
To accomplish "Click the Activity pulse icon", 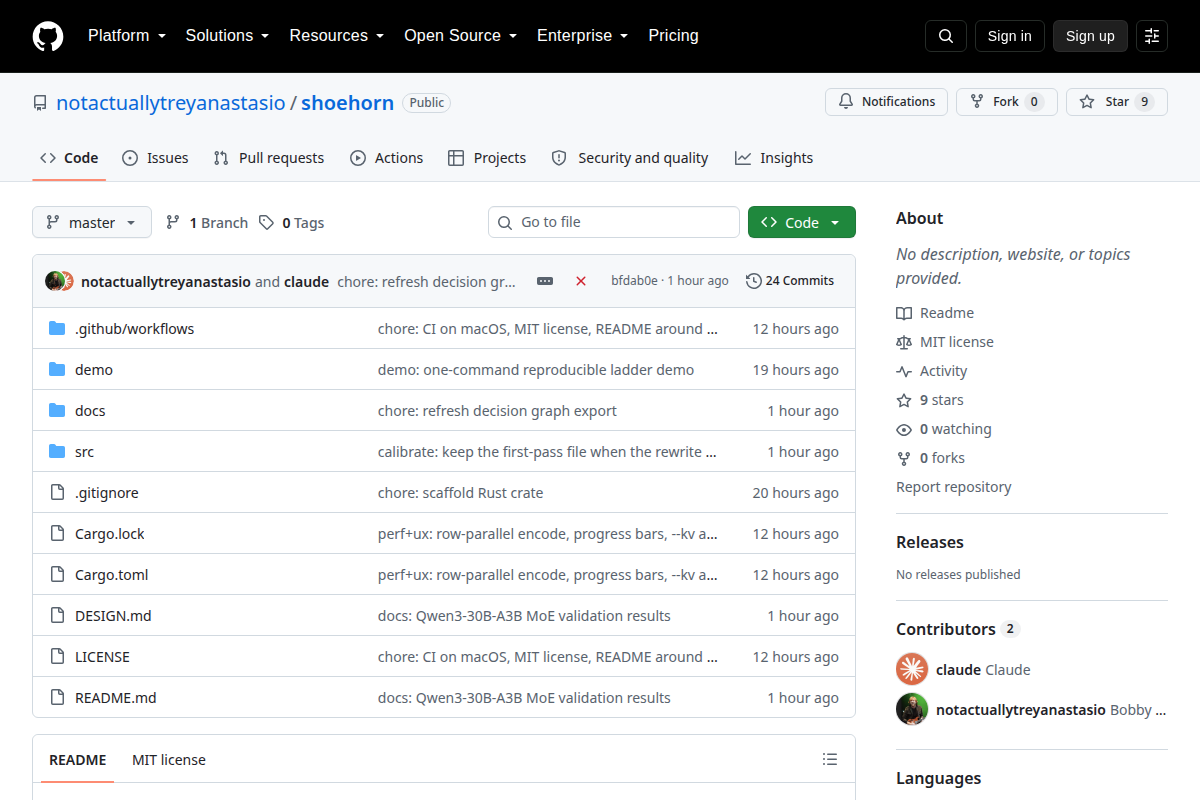I will click(x=904, y=371).
